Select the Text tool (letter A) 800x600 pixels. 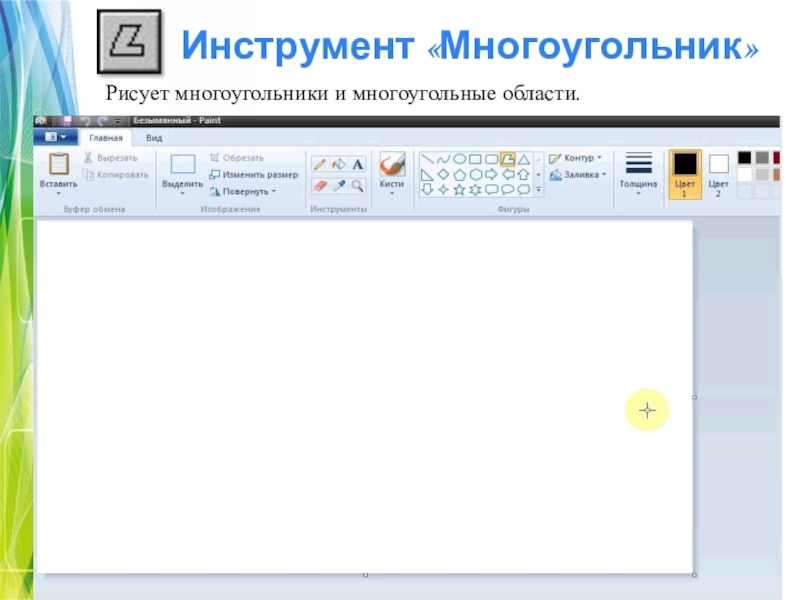357,164
